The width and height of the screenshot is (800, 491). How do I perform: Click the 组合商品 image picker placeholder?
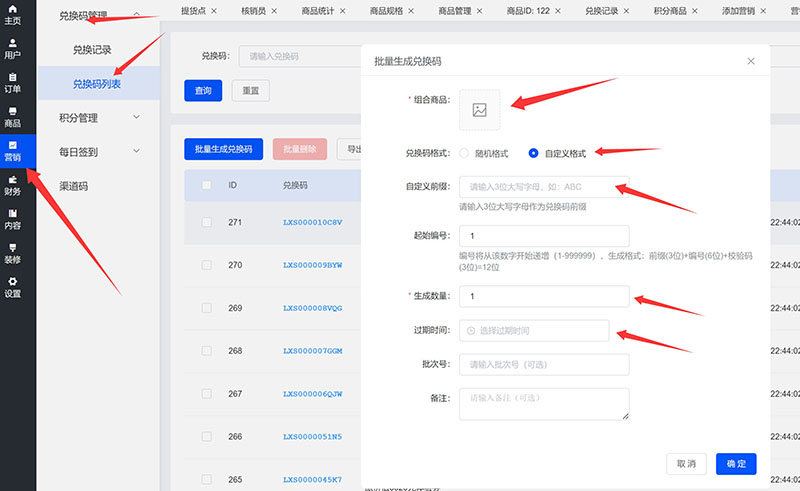pyautogui.click(x=479, y=110)
